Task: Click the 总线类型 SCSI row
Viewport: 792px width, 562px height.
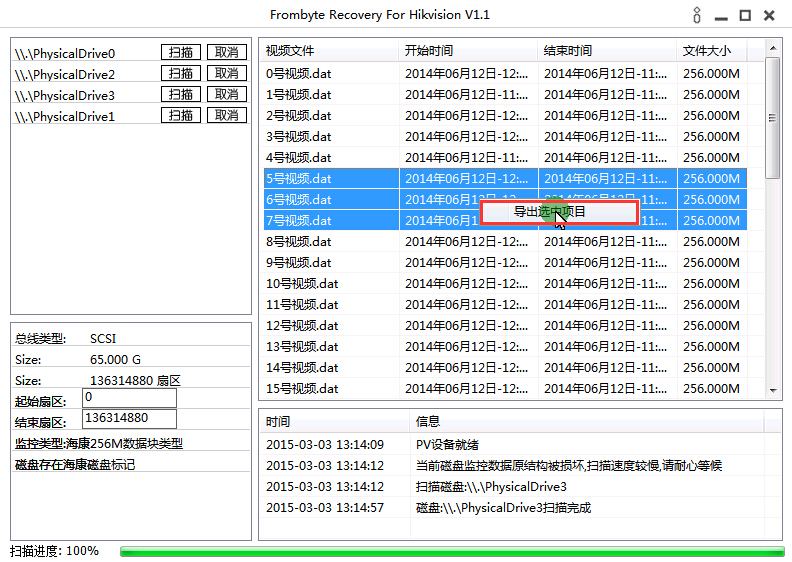Action: pyautogui.click(x=131, y=338)
